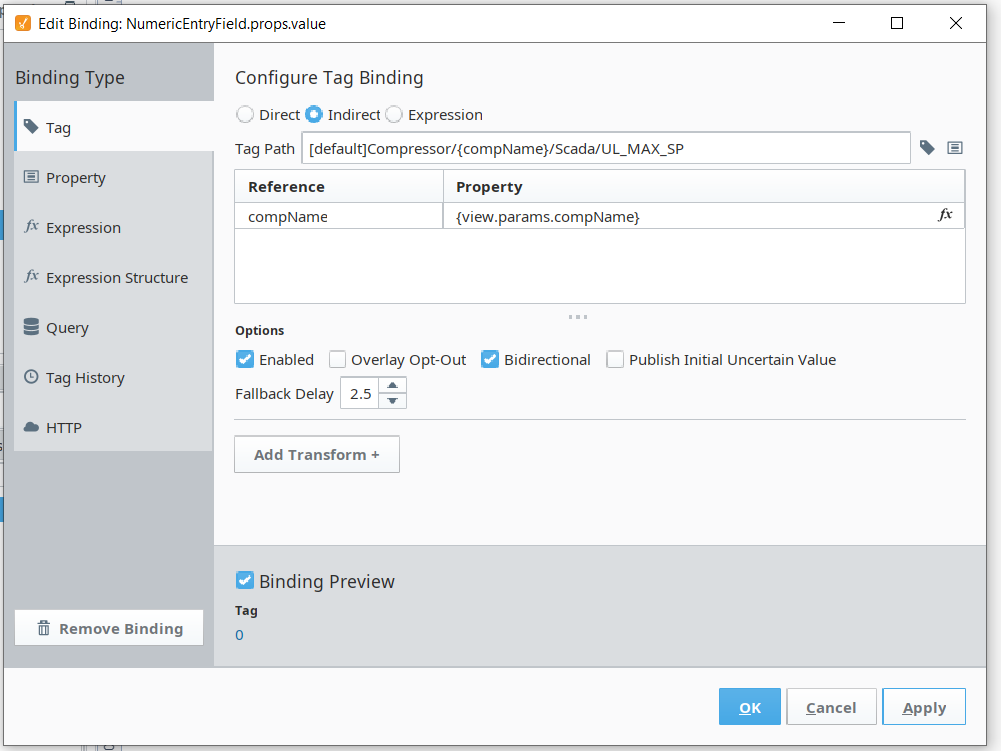
Task: Open the property browse icon next to Tag Path
Action: (955, 148)
